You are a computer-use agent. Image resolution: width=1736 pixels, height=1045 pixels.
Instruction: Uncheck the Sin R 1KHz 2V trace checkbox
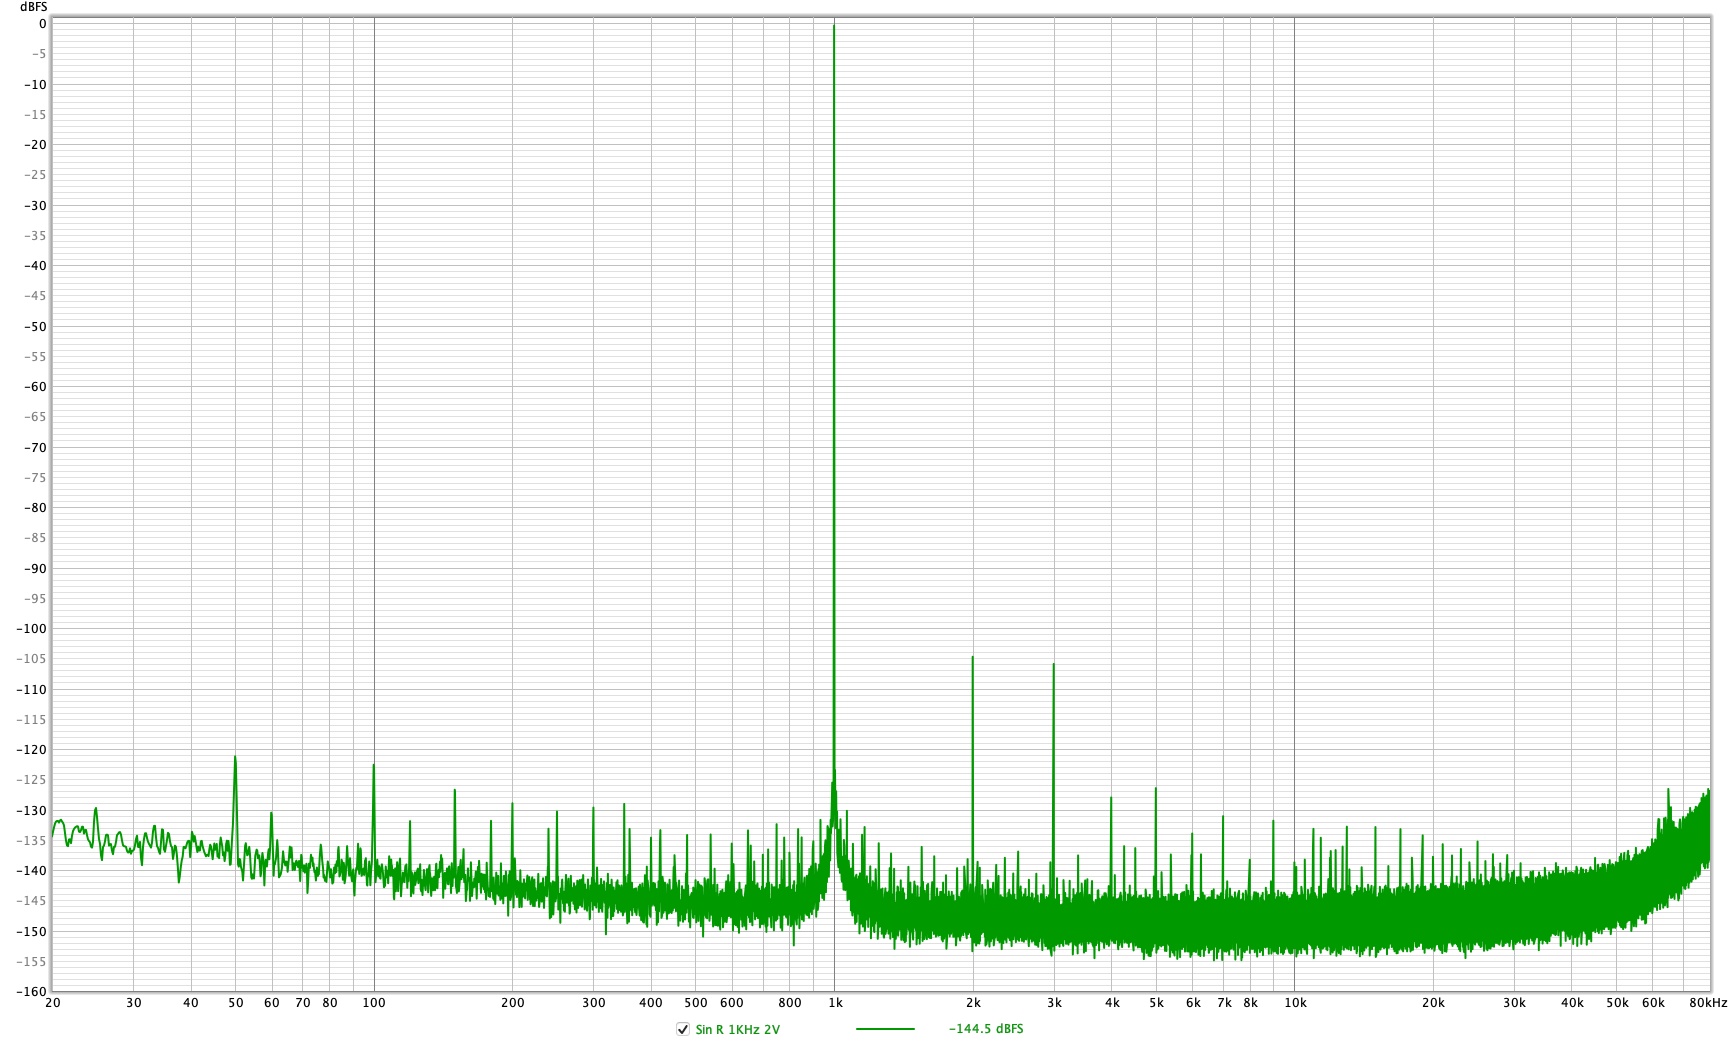pos(683,1029)
